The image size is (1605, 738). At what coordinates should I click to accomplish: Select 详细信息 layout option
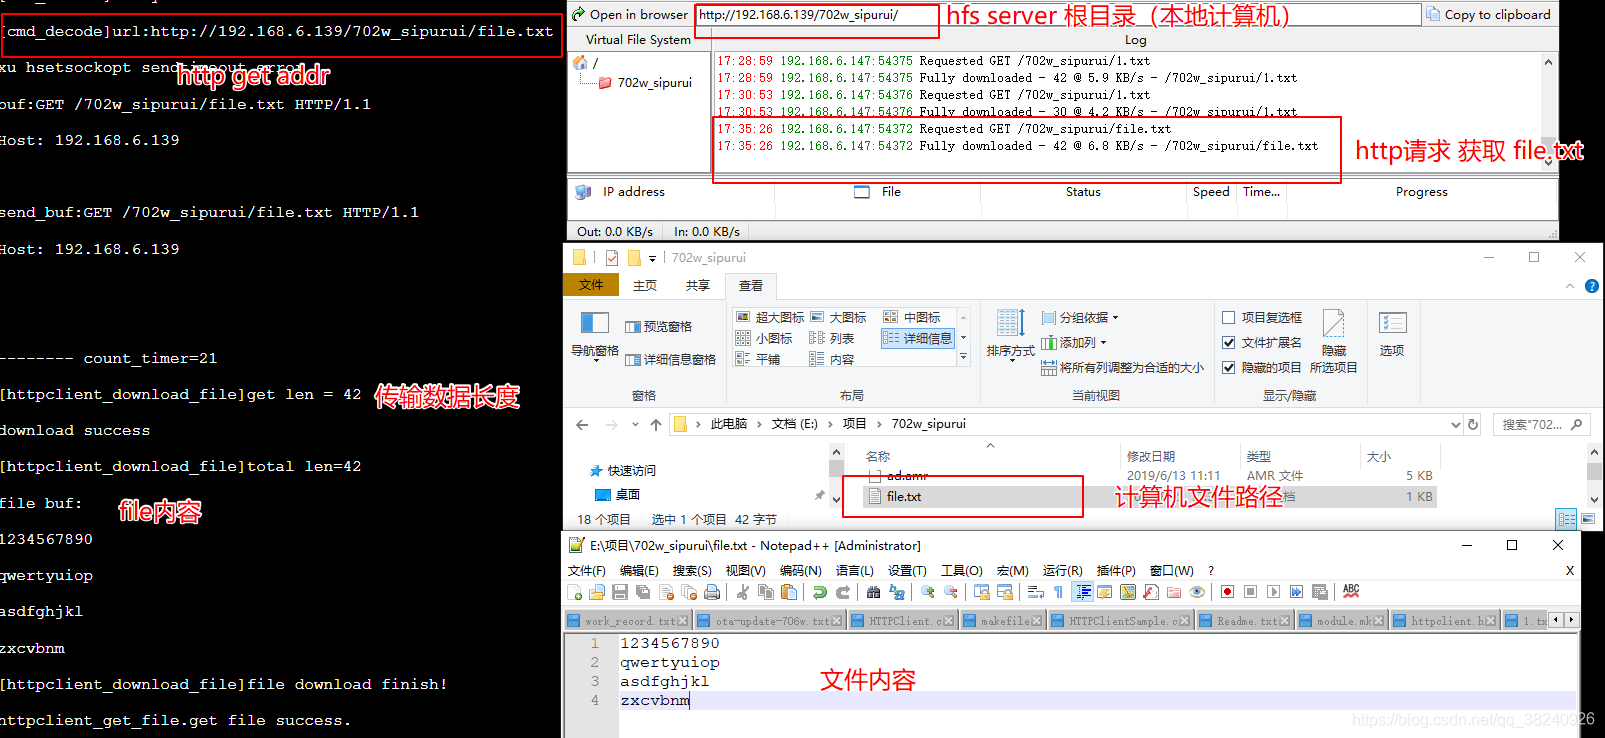click(918, 338)
